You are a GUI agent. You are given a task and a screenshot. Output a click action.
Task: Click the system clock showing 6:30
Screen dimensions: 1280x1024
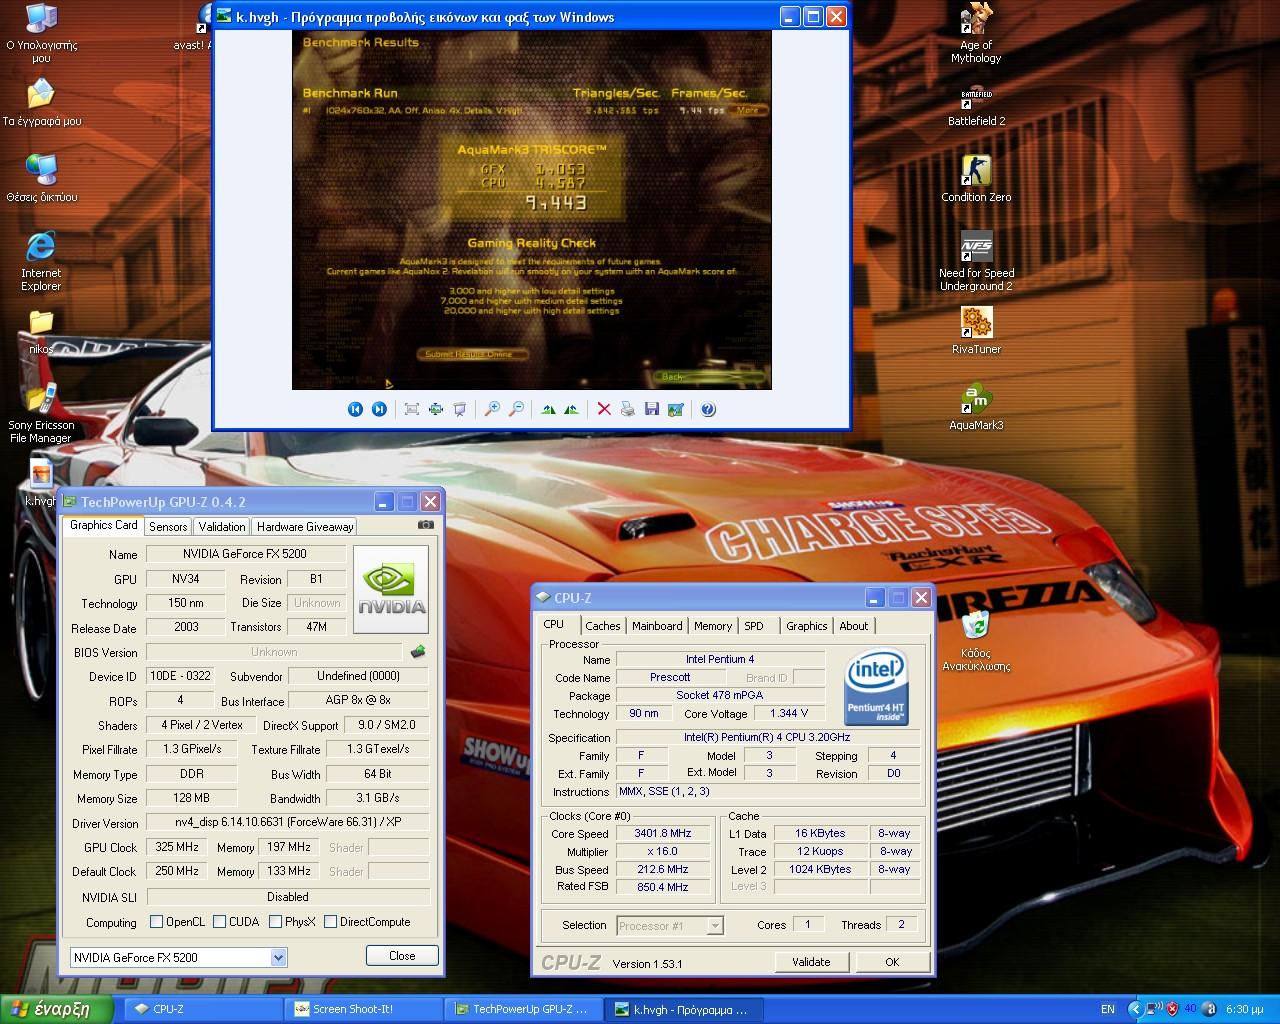tap(1245, 1009)
